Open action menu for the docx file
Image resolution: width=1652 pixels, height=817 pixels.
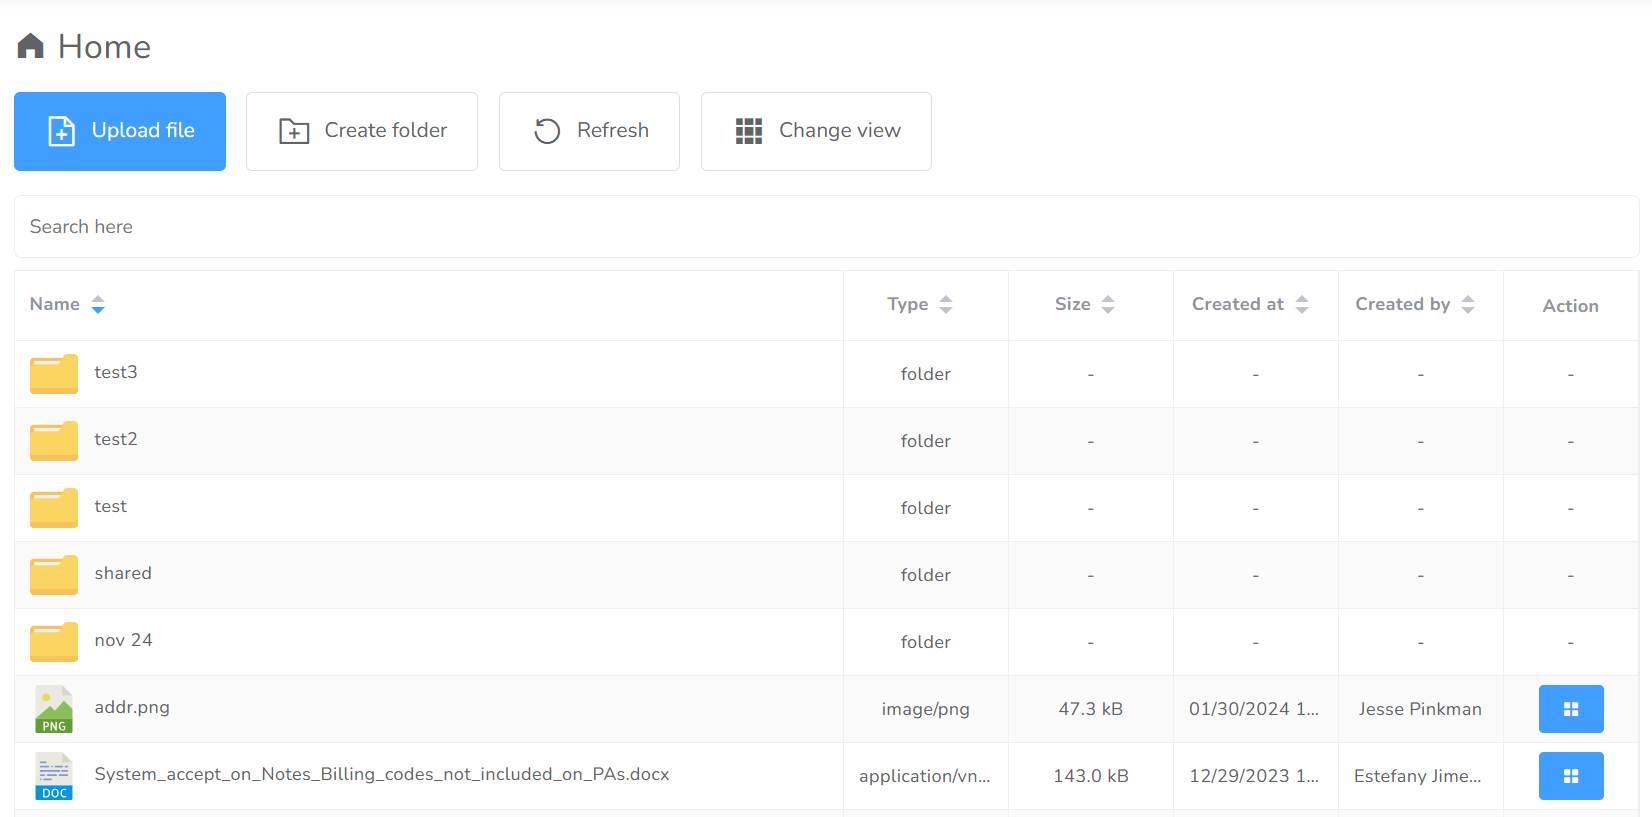pos(1570,776)
